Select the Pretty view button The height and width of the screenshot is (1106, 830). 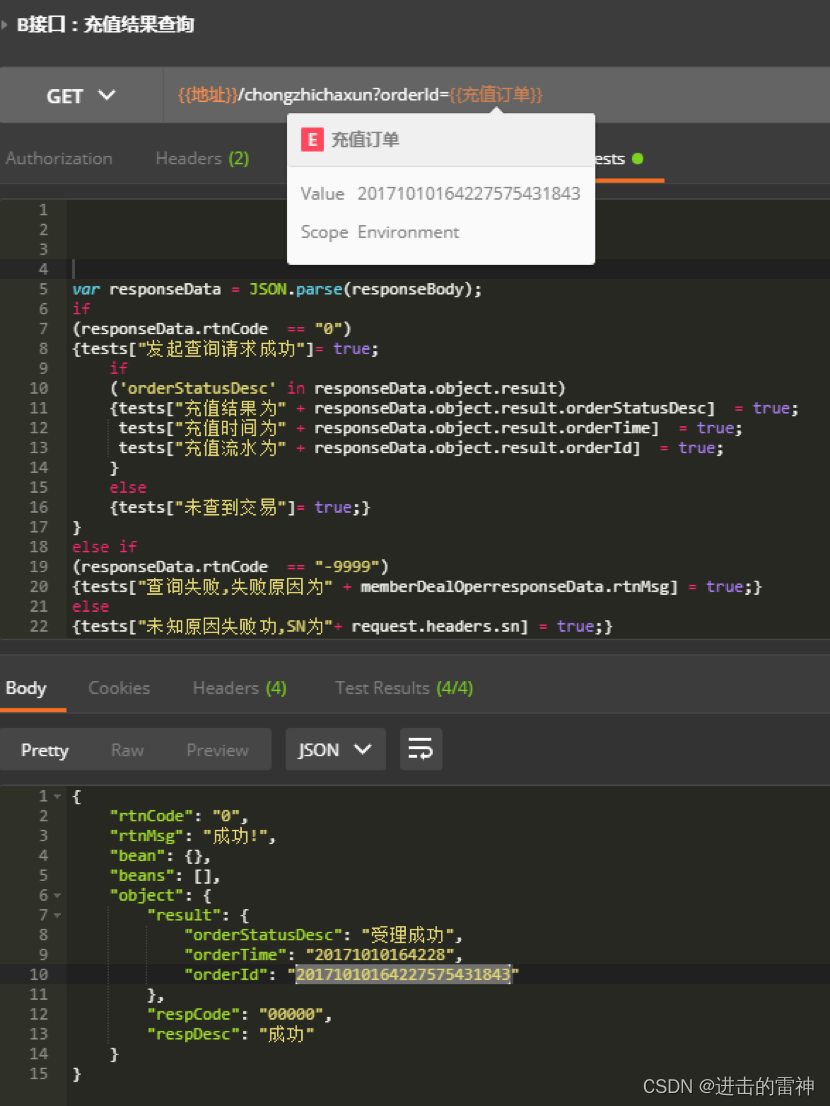(x=44, y=750)
